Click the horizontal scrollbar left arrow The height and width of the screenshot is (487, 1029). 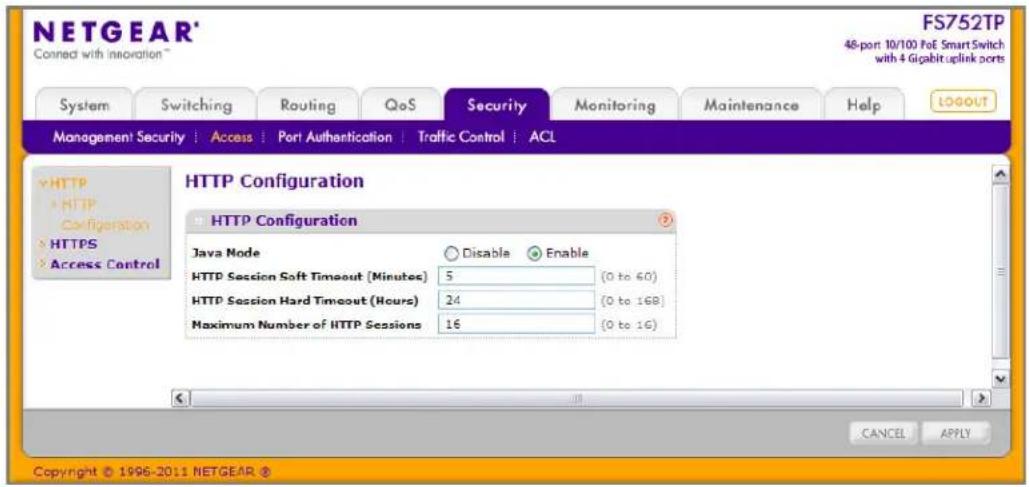coord(179,398)
